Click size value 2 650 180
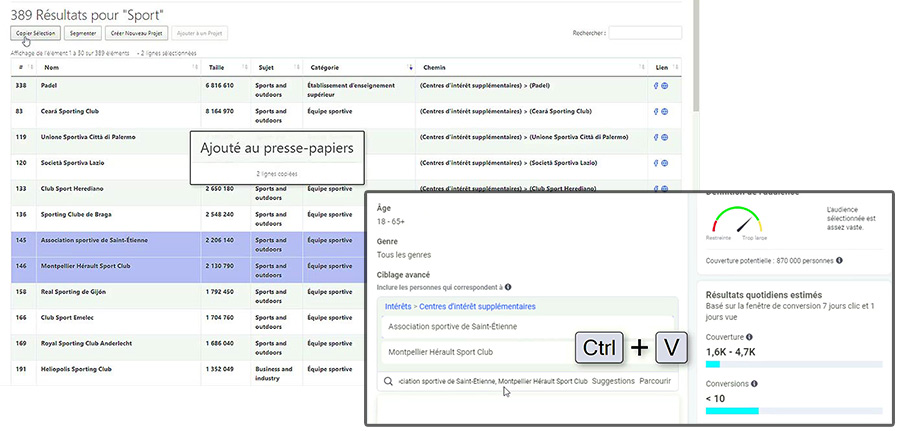 coord(219,189)
